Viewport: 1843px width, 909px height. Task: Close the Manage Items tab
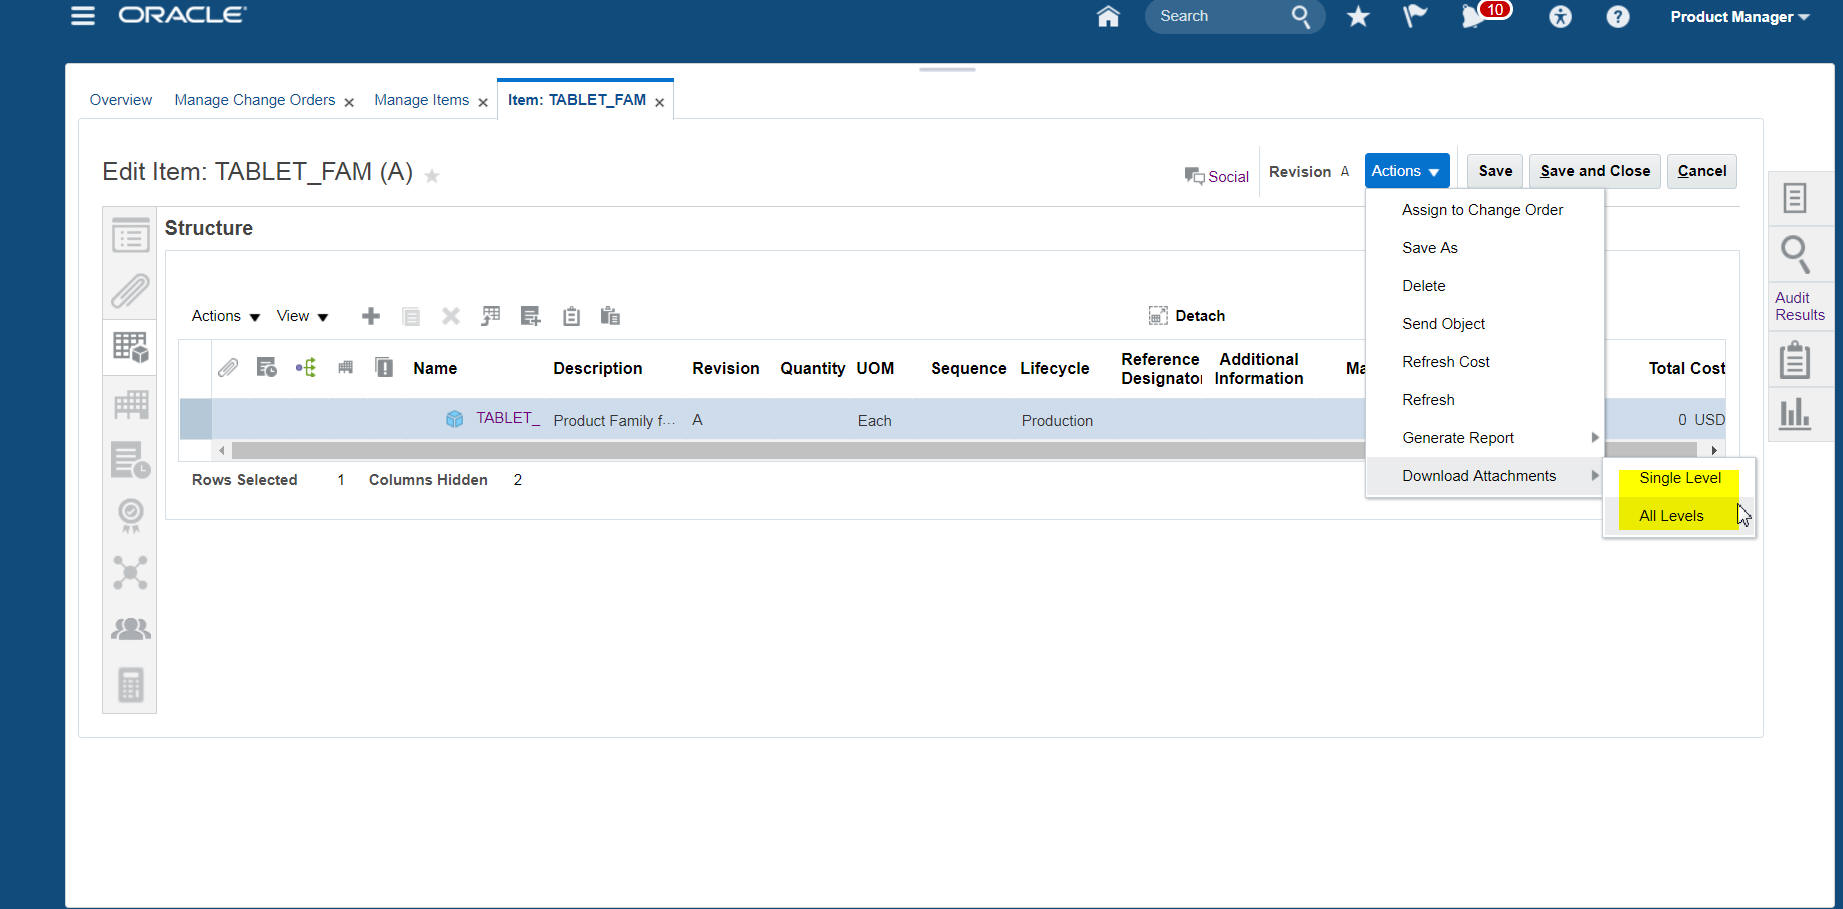pyautogui.click(x=483, y=102)
